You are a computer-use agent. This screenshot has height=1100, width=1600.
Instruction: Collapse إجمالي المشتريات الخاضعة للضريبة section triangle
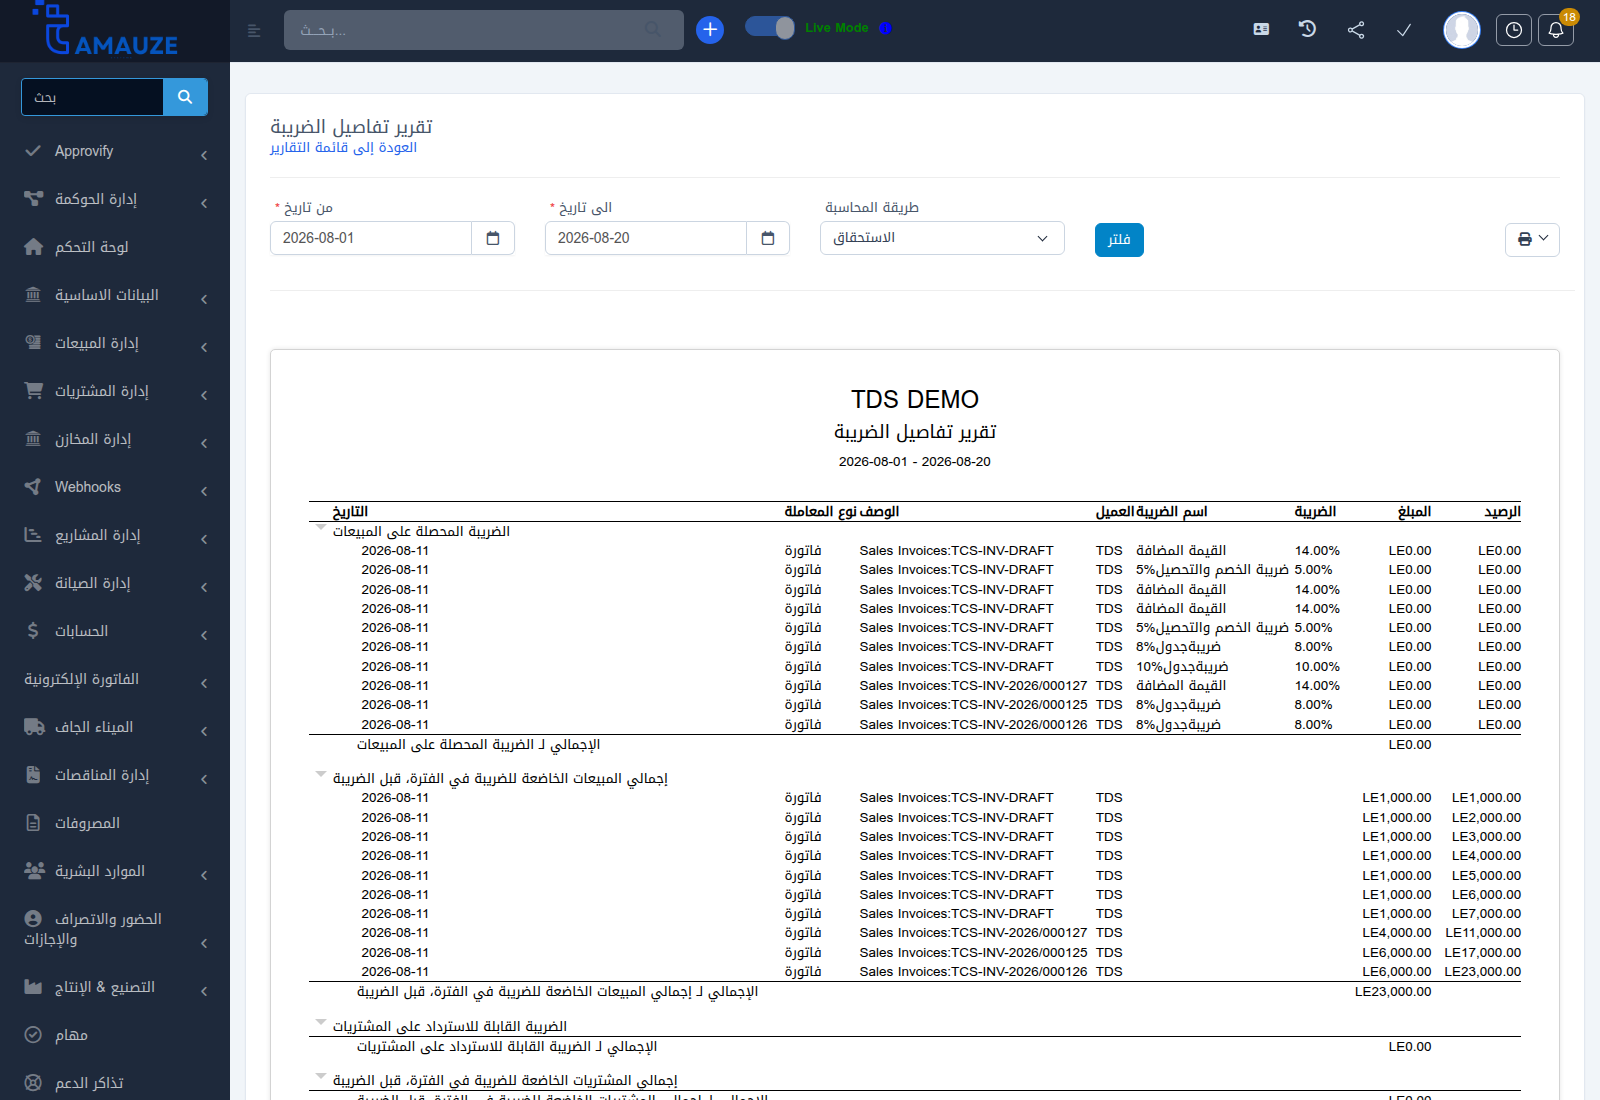click(321, 1076)
